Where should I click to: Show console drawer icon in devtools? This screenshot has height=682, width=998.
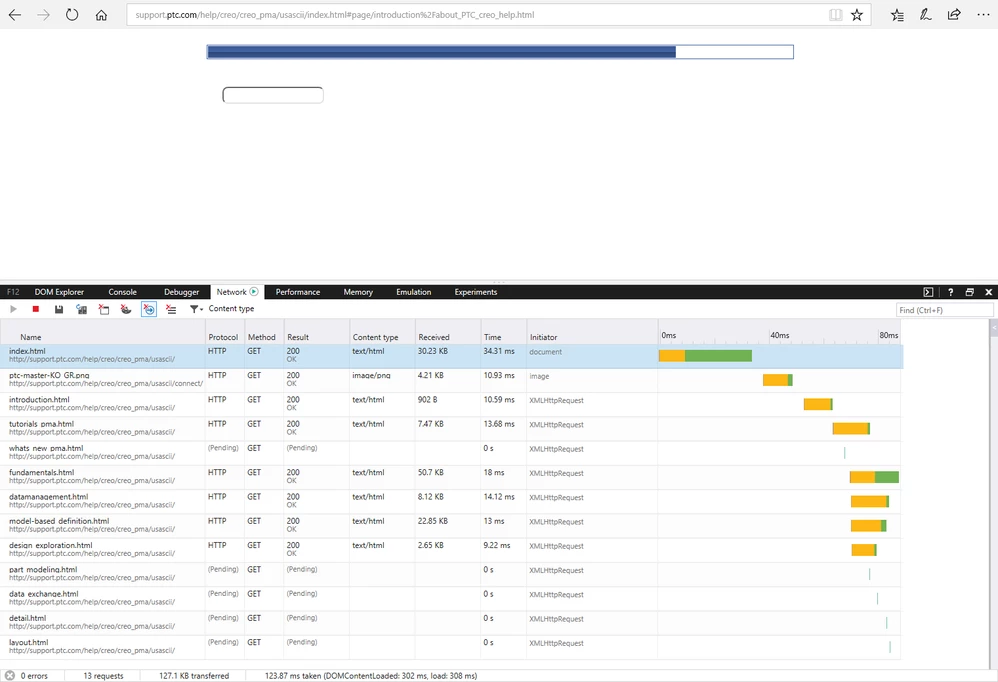(x=928, y=292)
